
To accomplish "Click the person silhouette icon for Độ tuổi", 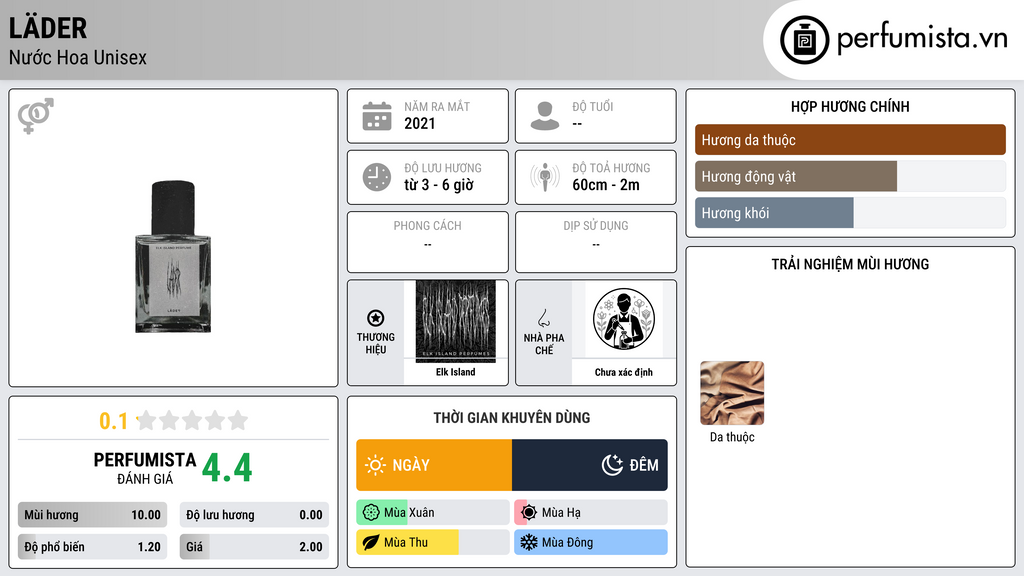I will coord(545,116).
